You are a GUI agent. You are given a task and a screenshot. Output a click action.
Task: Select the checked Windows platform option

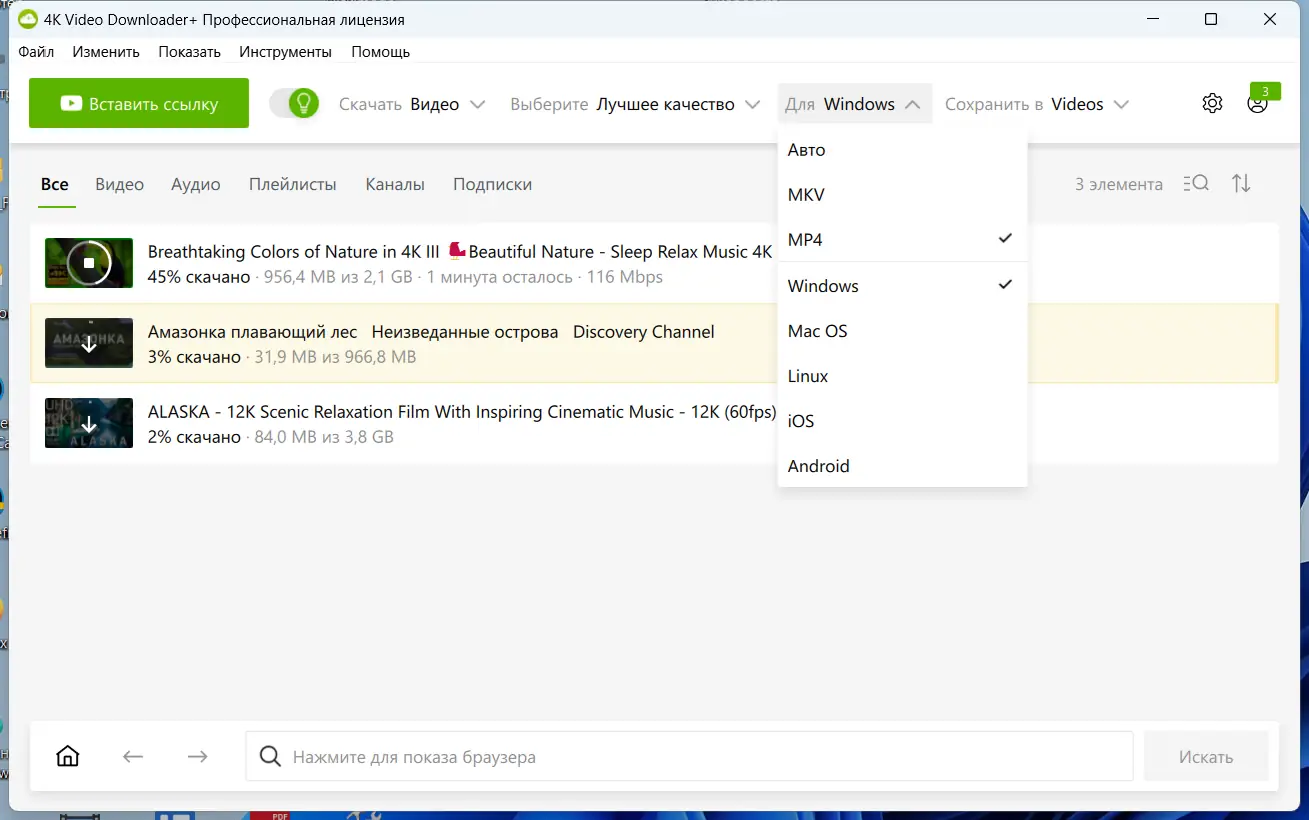point(902,286)
